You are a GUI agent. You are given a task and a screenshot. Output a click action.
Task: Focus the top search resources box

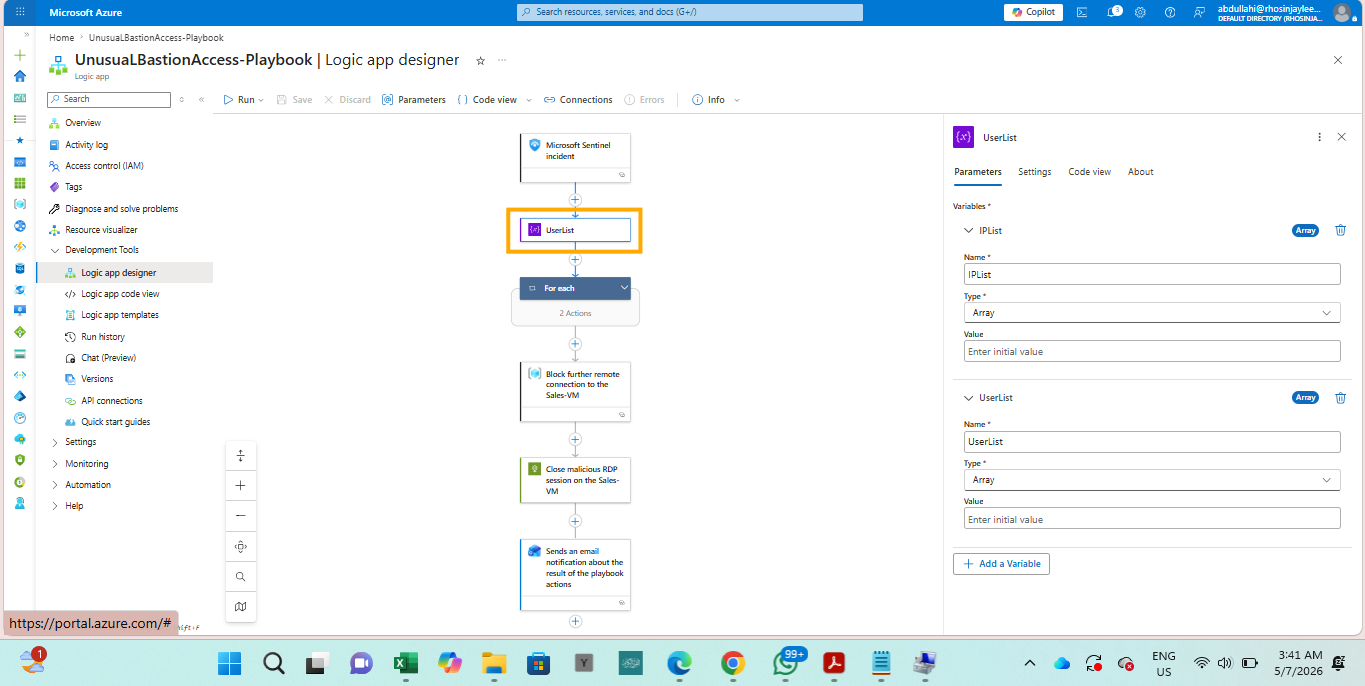690,12
